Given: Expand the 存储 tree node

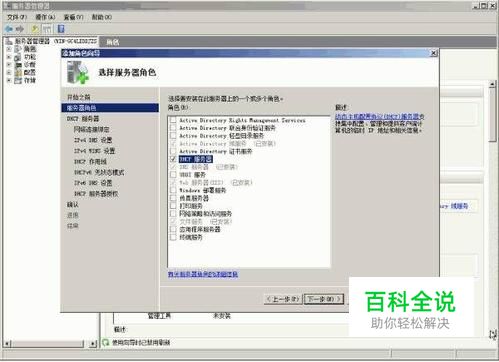Looking at the screenshot, I should point(9,80).
